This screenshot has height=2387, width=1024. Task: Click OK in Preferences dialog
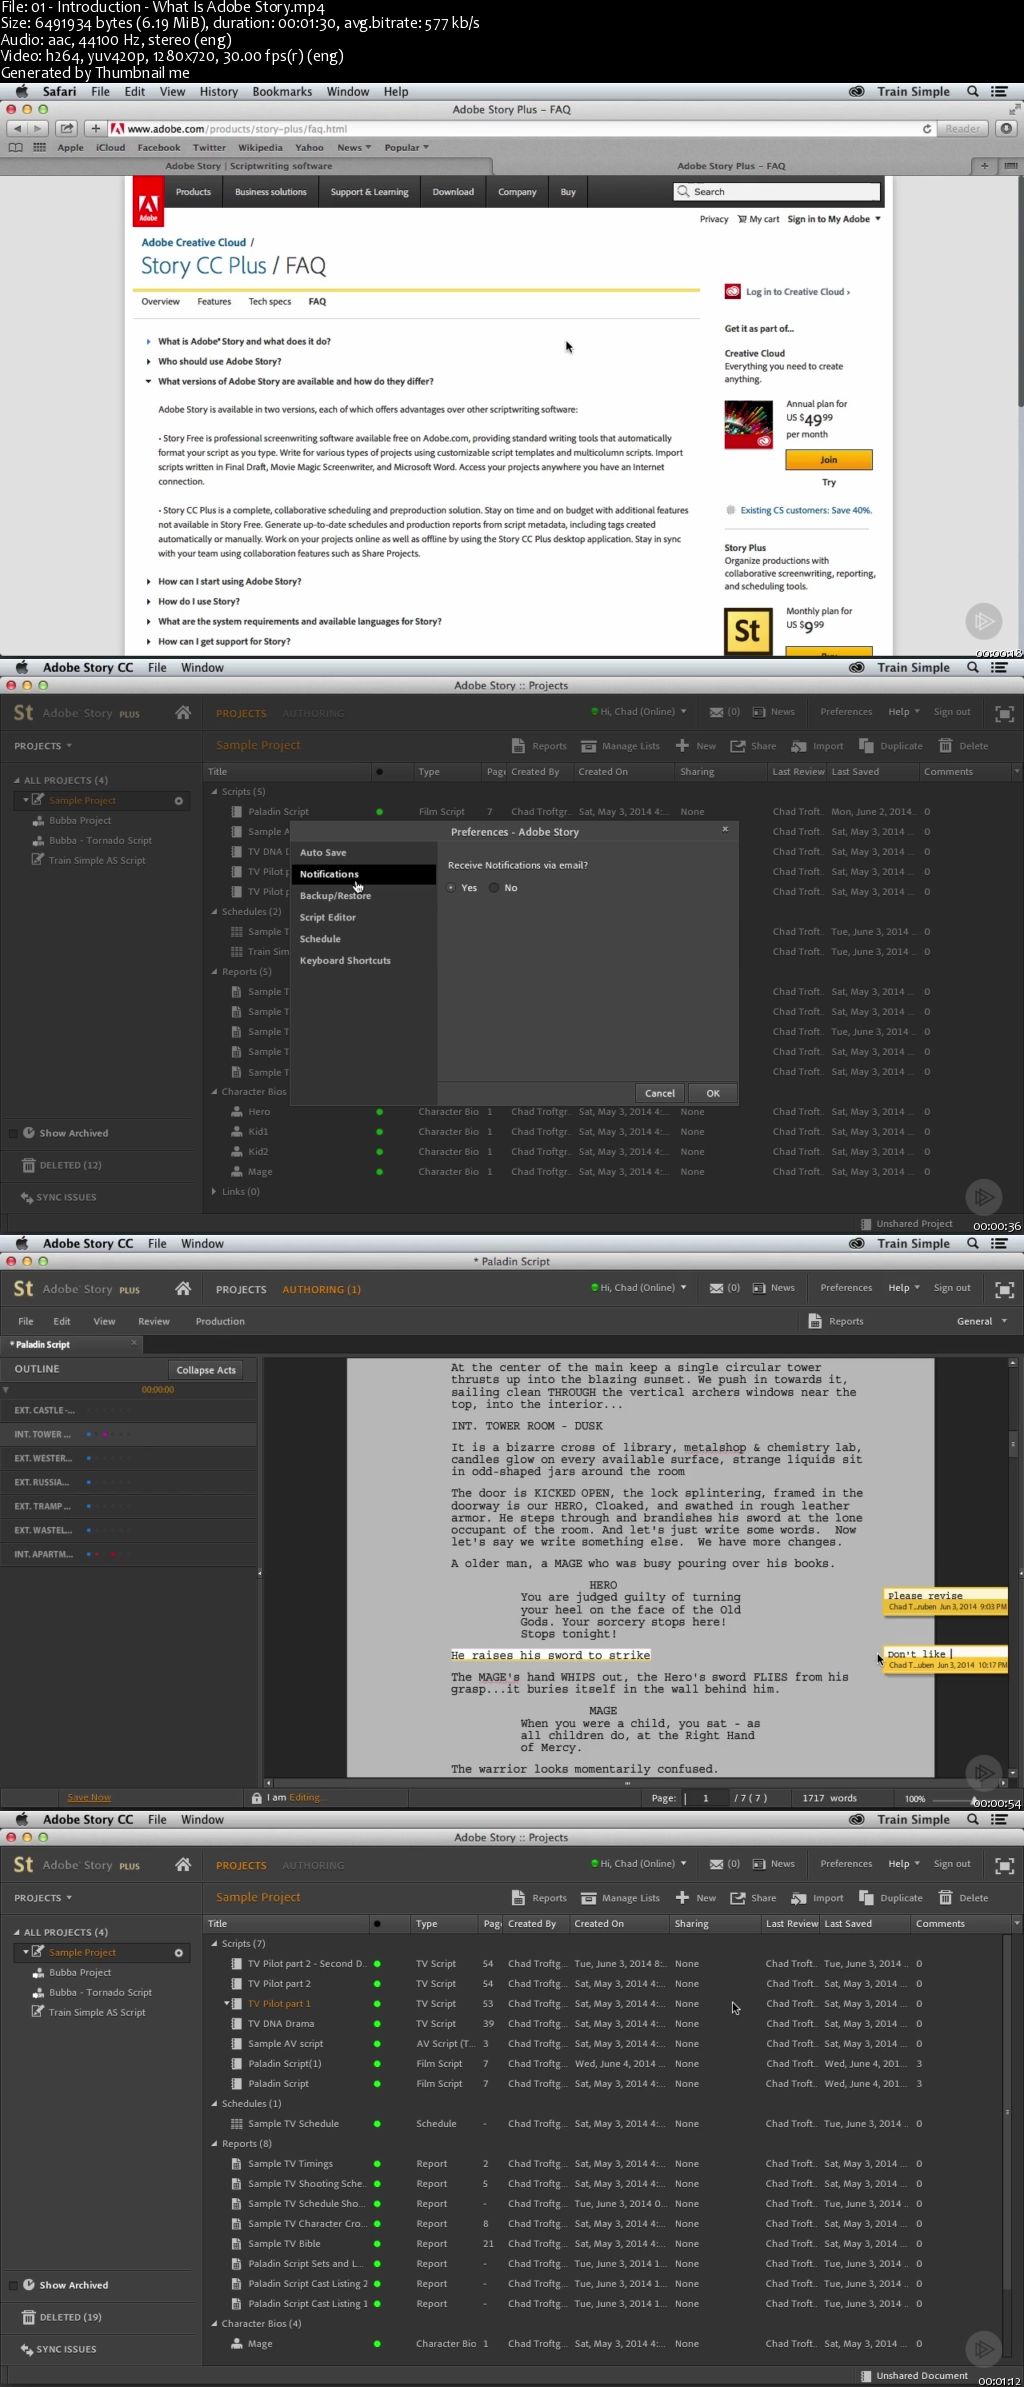click(713, 1093)
